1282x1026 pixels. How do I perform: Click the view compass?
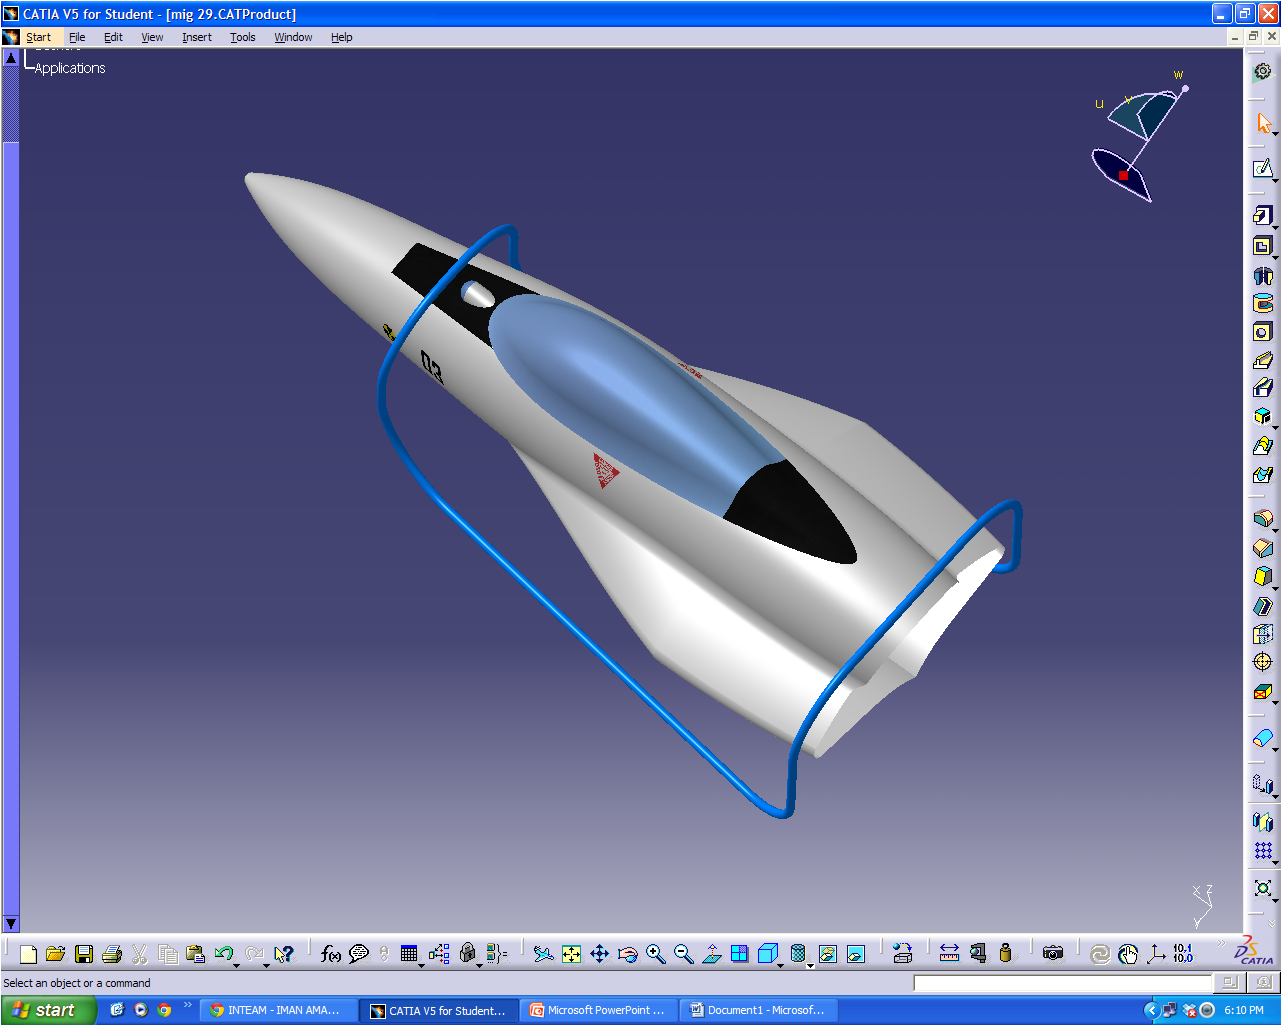pos(1139,138)
